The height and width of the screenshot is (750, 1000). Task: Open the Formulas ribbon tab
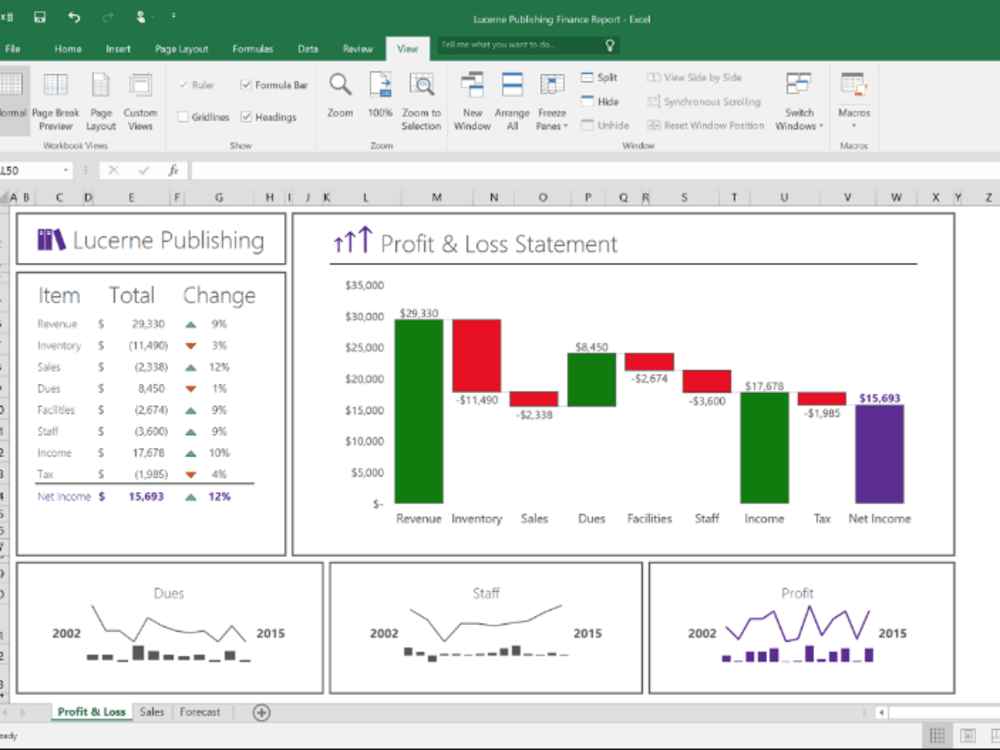coord(253,48)
